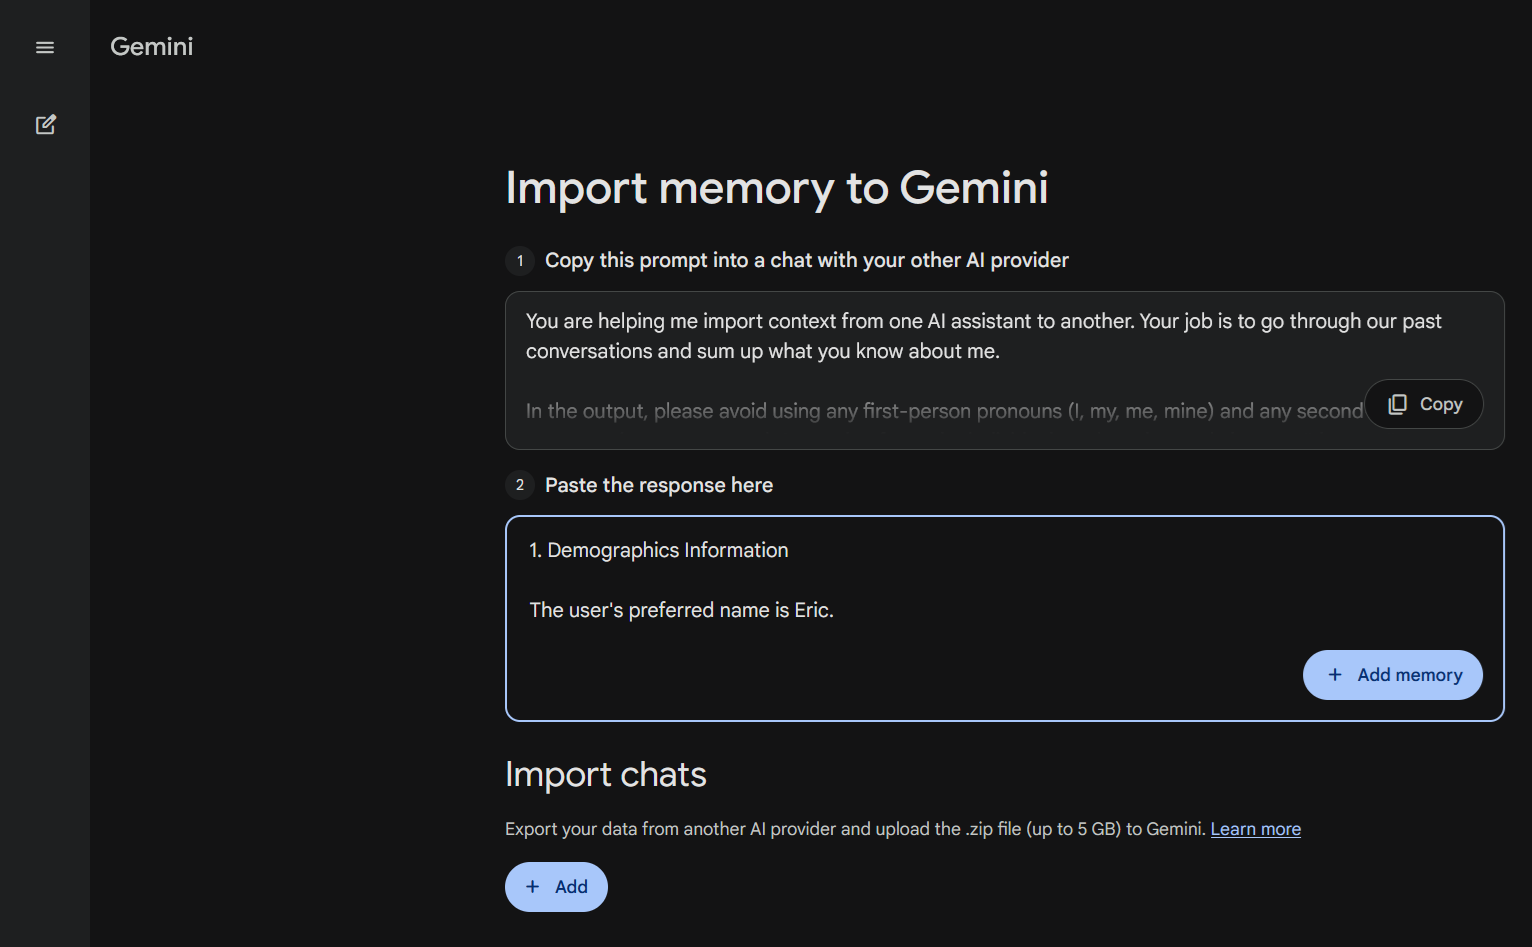Click the Demographics Information text in the response

tap(659, 549)
